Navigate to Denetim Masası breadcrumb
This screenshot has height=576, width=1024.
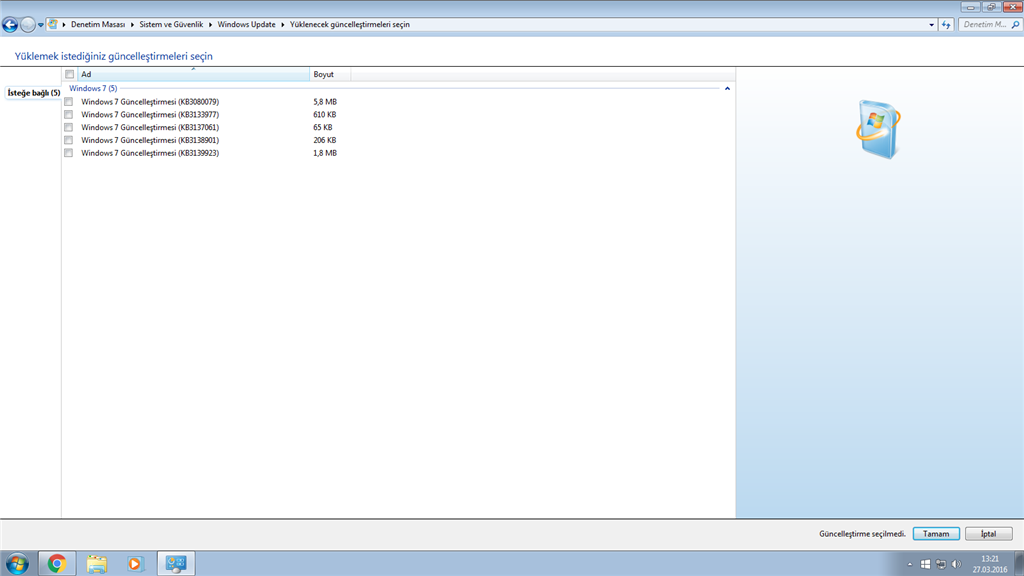[x=98, y=24]
